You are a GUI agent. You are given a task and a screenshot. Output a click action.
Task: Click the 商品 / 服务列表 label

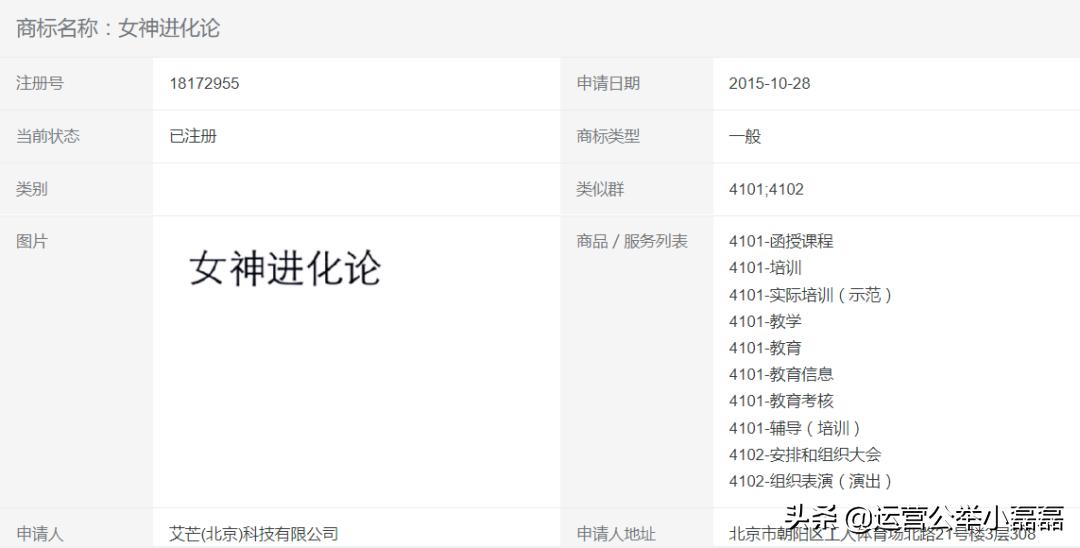pos(632,242)
